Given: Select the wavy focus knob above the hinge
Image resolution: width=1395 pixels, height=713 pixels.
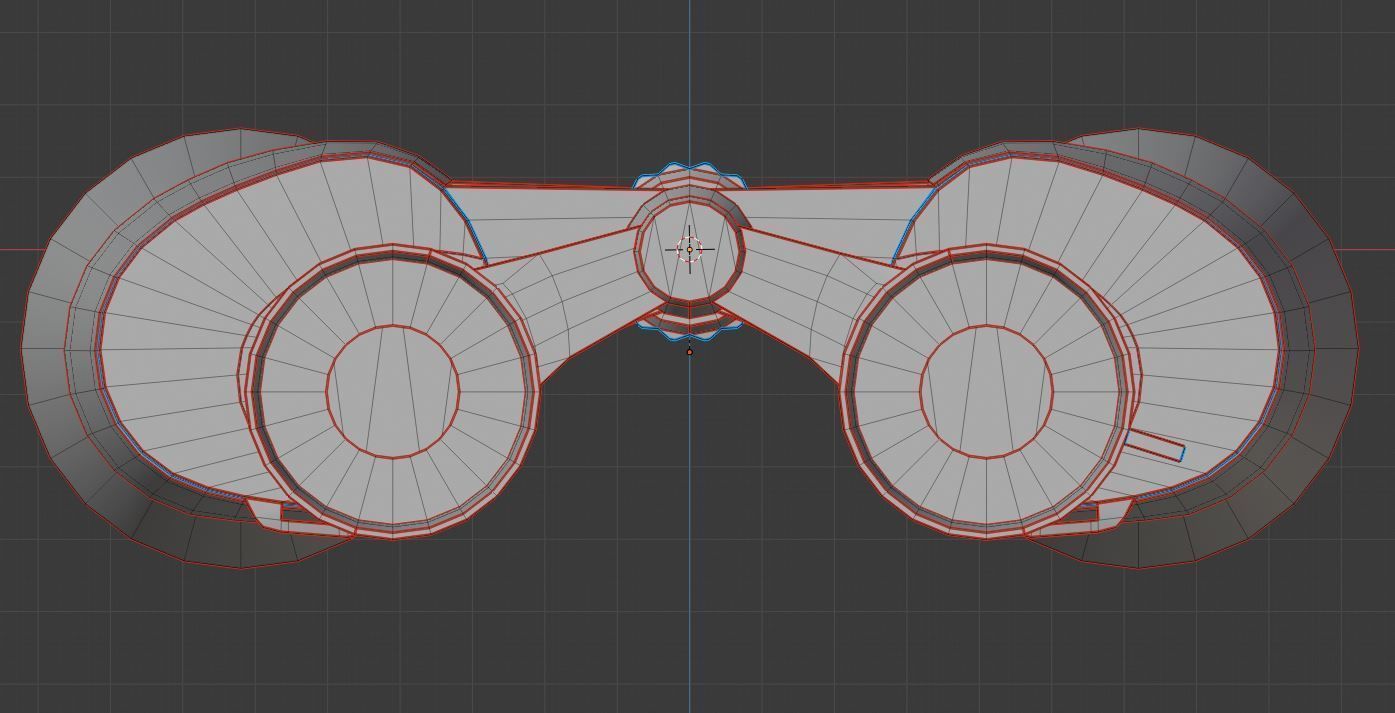Looking at the screenshot, I should click(x=690, y=175).
